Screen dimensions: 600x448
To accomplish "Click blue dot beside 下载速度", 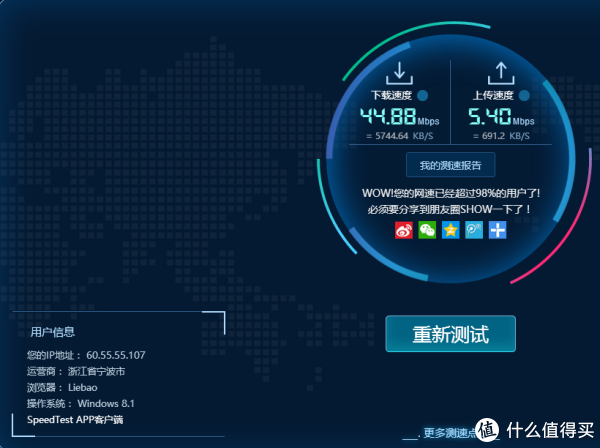I will (x=422, y=95).
